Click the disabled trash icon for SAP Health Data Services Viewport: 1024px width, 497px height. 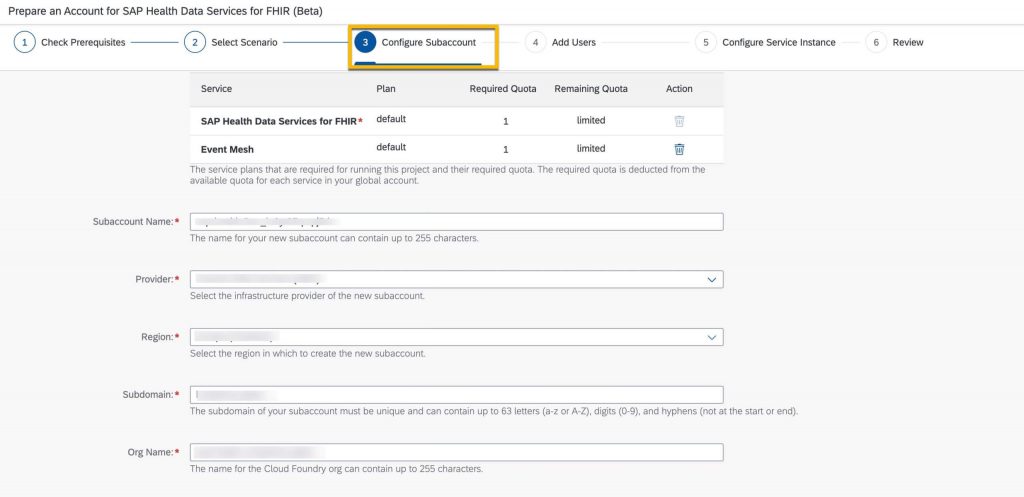[679, 121]
